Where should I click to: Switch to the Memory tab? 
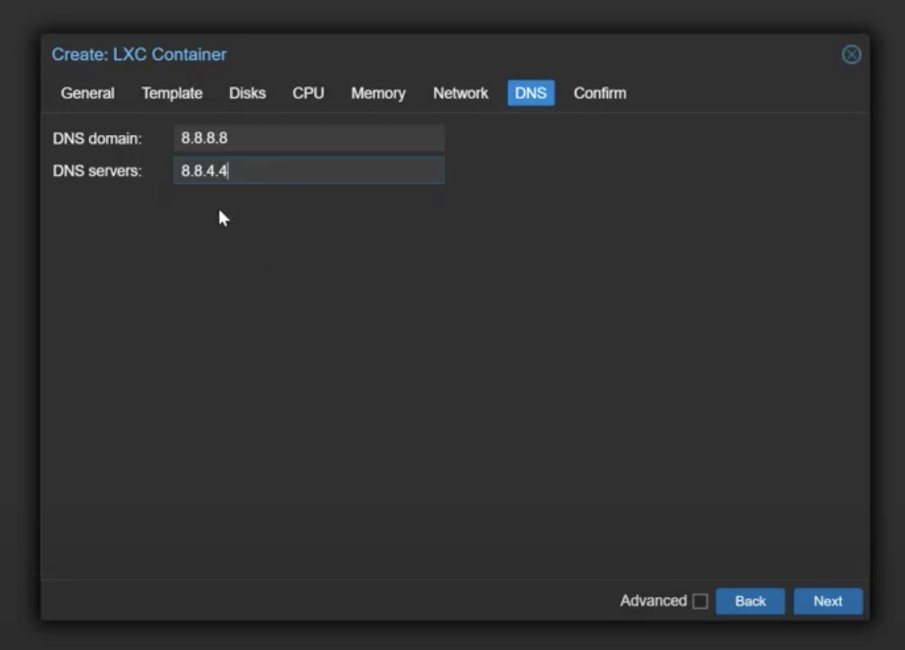(x=378, y=93)
